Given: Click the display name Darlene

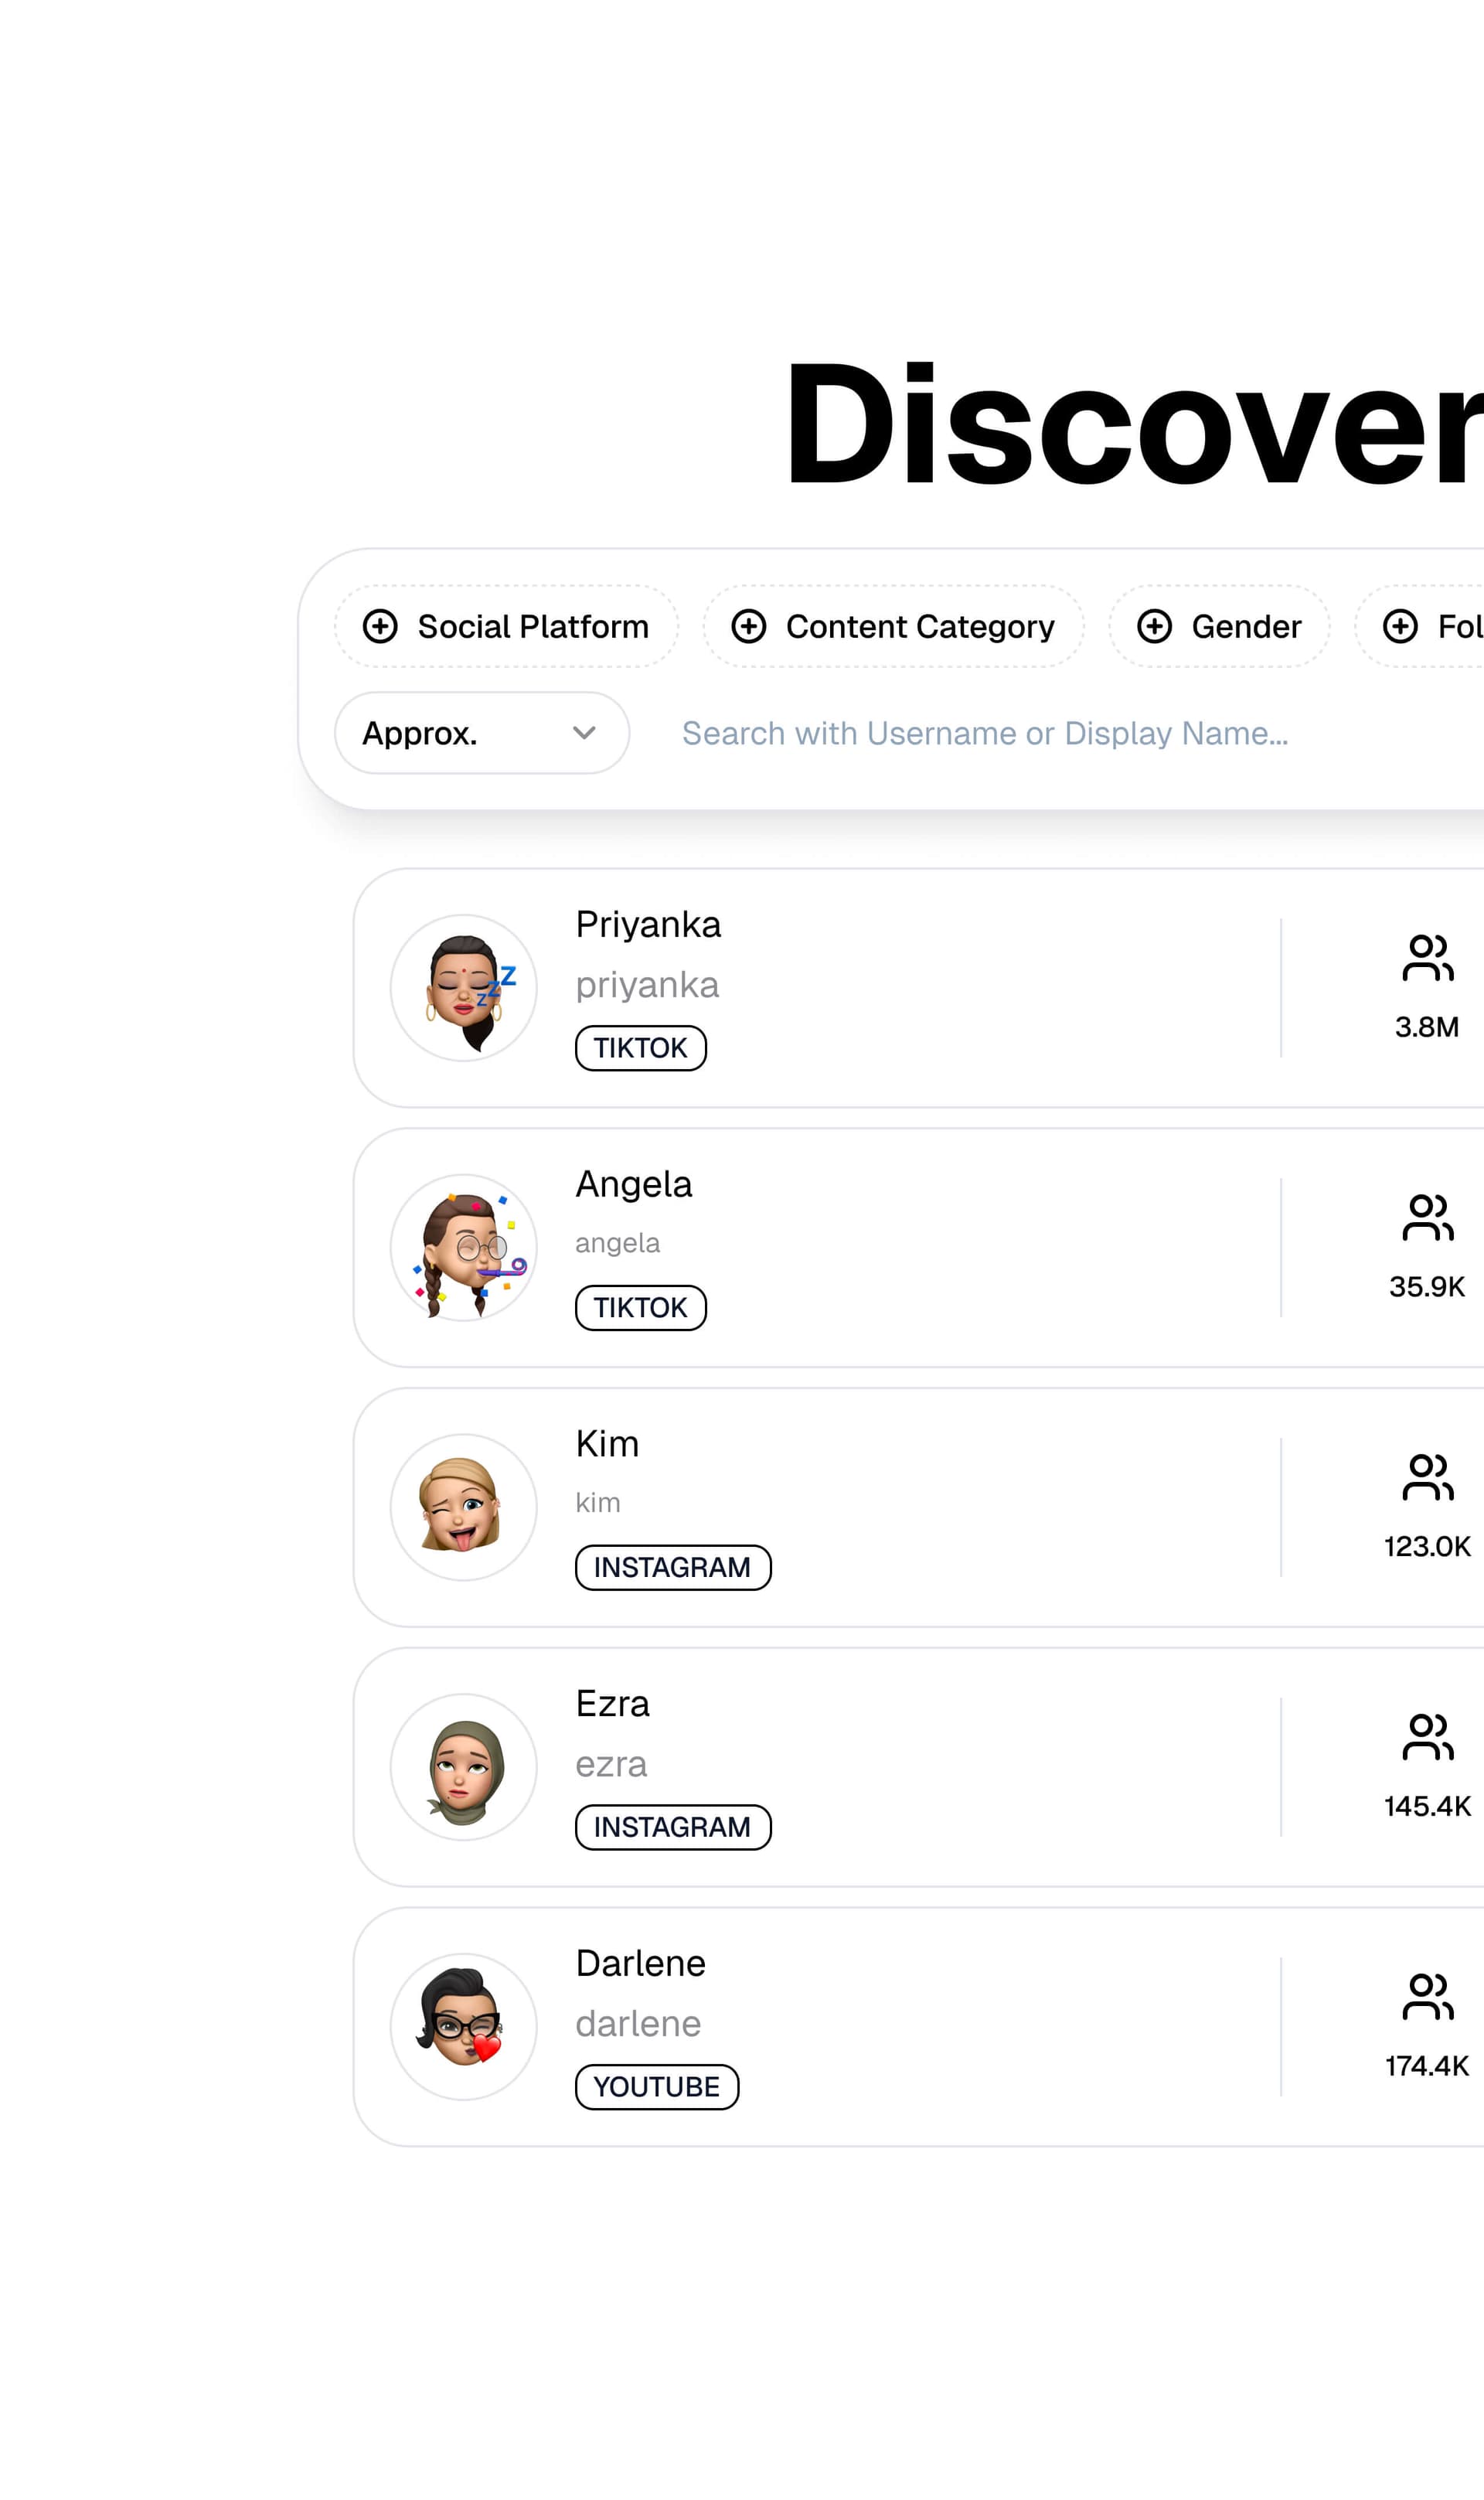Looking at the screenshot, I should tap(641, 1964).
